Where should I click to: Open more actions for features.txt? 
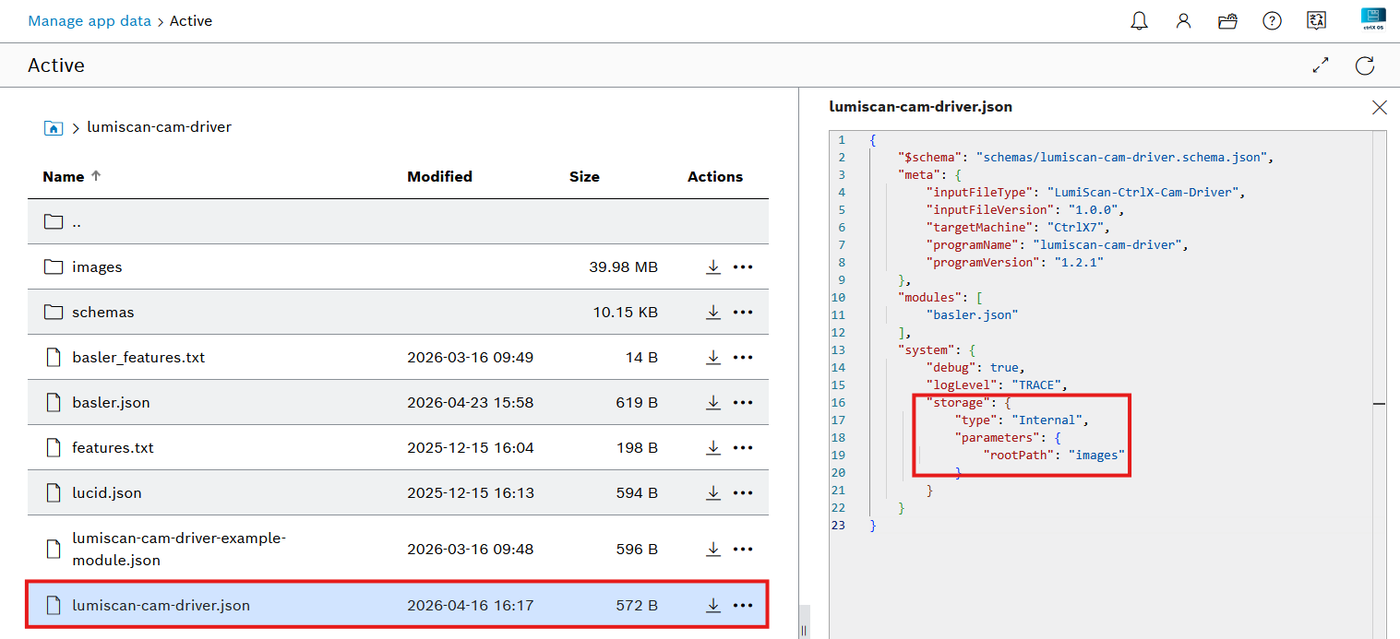tap(742, 447)
